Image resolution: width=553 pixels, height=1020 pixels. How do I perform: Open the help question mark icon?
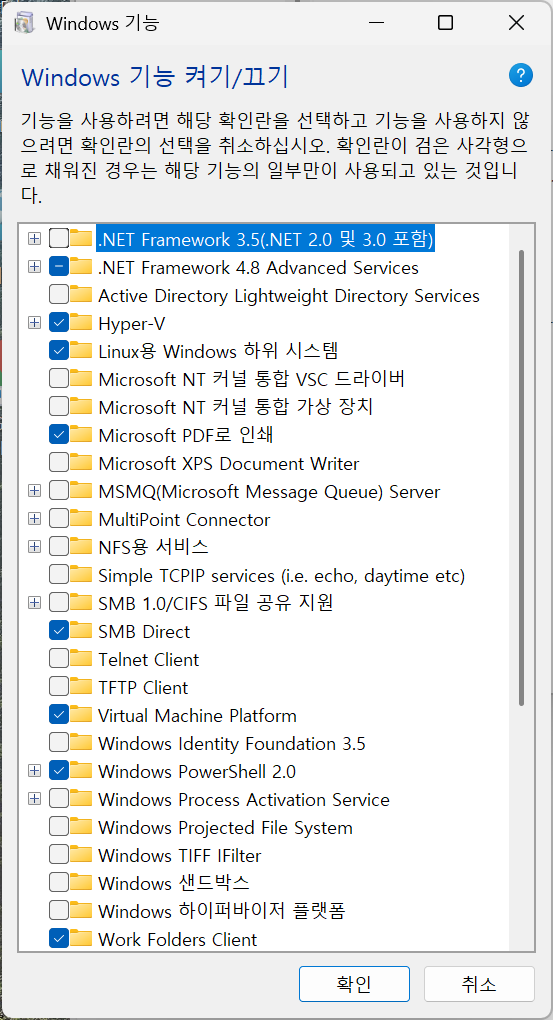(x=520, y=75)
